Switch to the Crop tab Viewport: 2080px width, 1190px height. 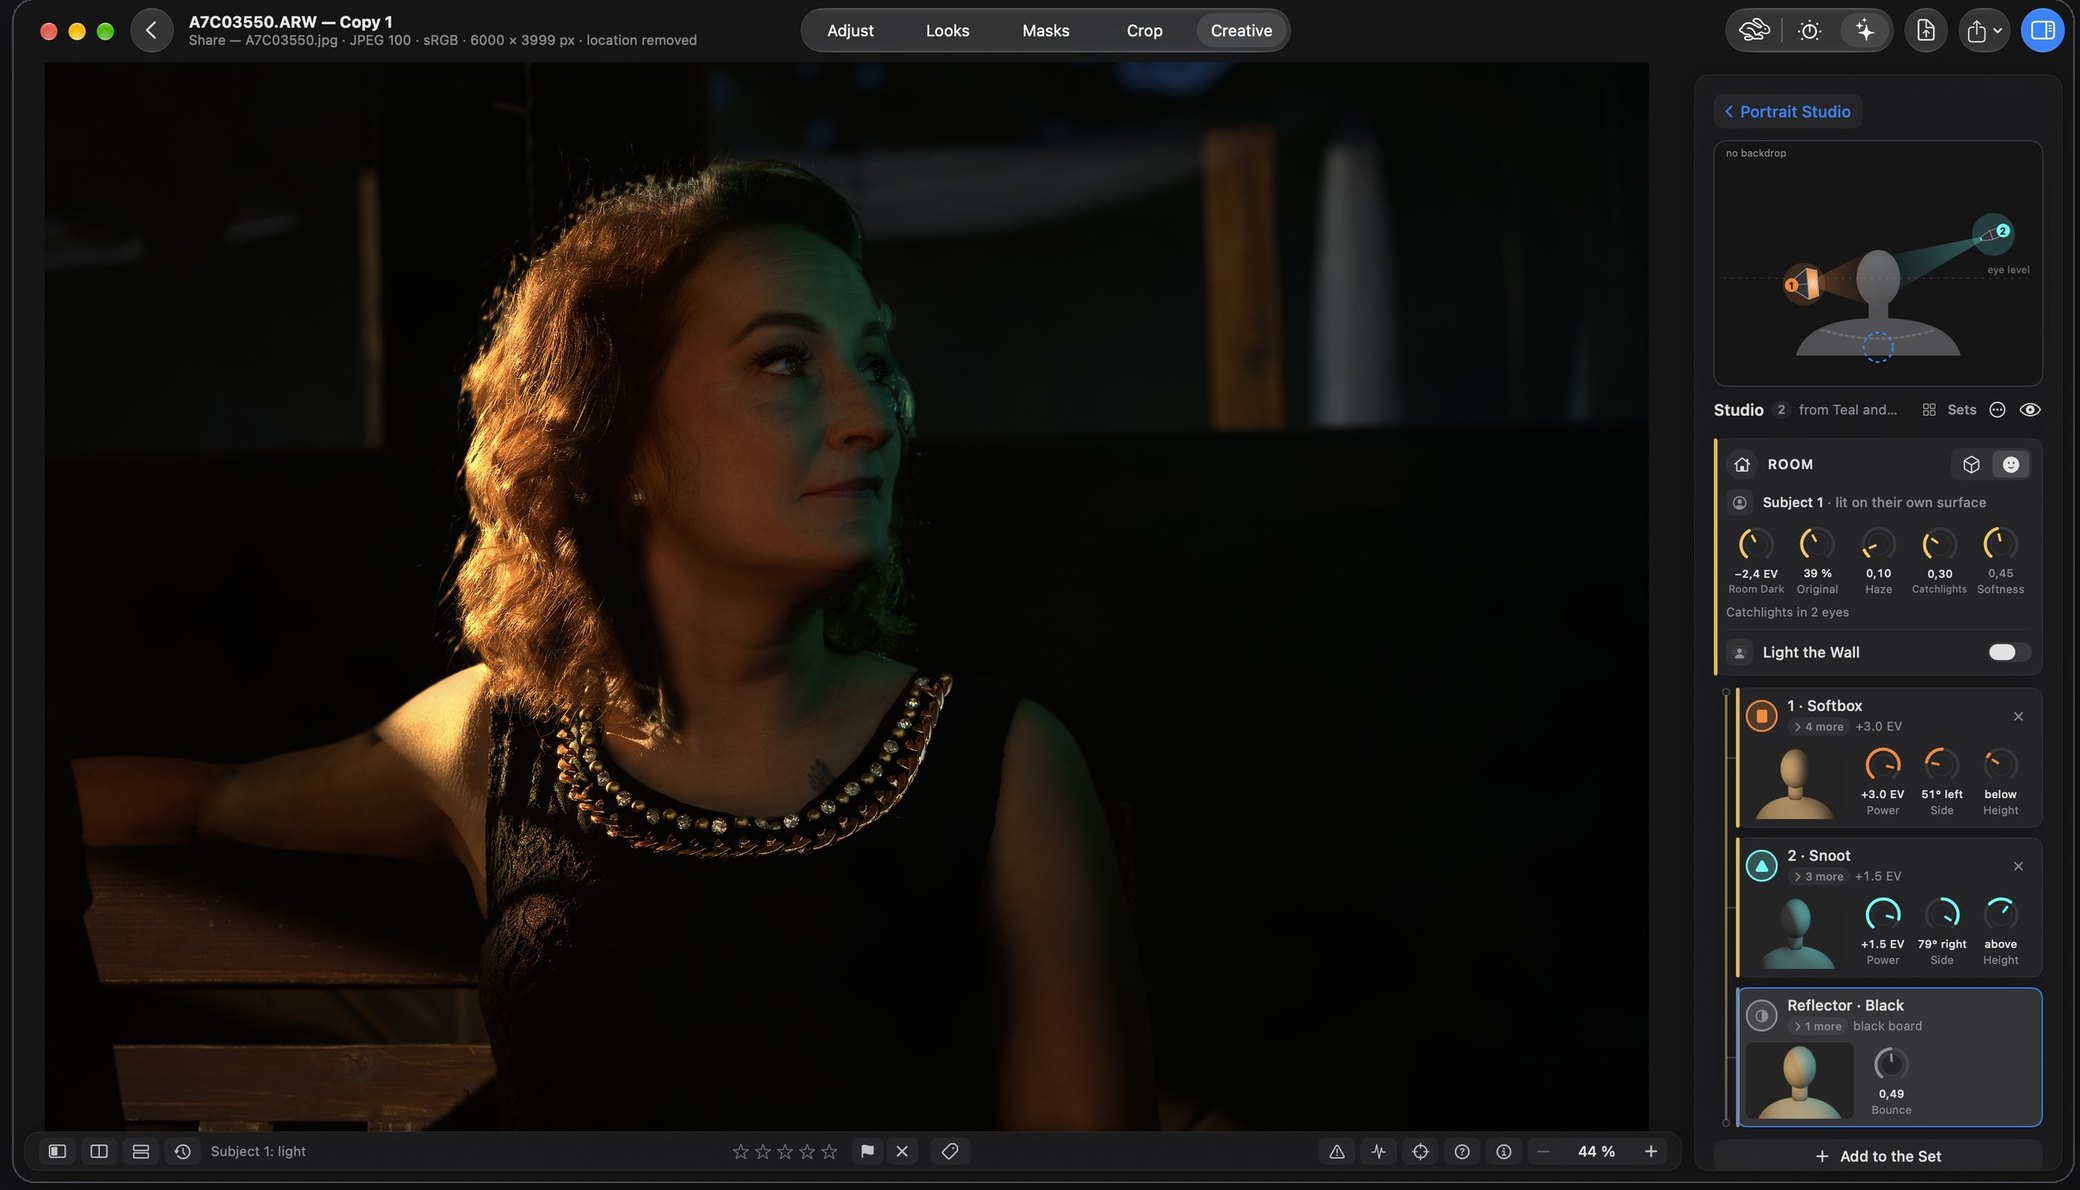tap(1144, 30)
